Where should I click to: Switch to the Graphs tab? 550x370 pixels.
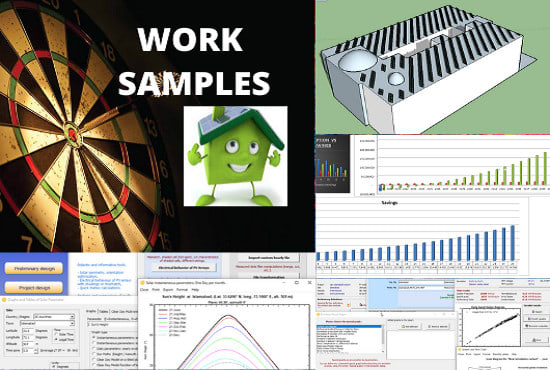pyautogui.click(x=91, y=311)
